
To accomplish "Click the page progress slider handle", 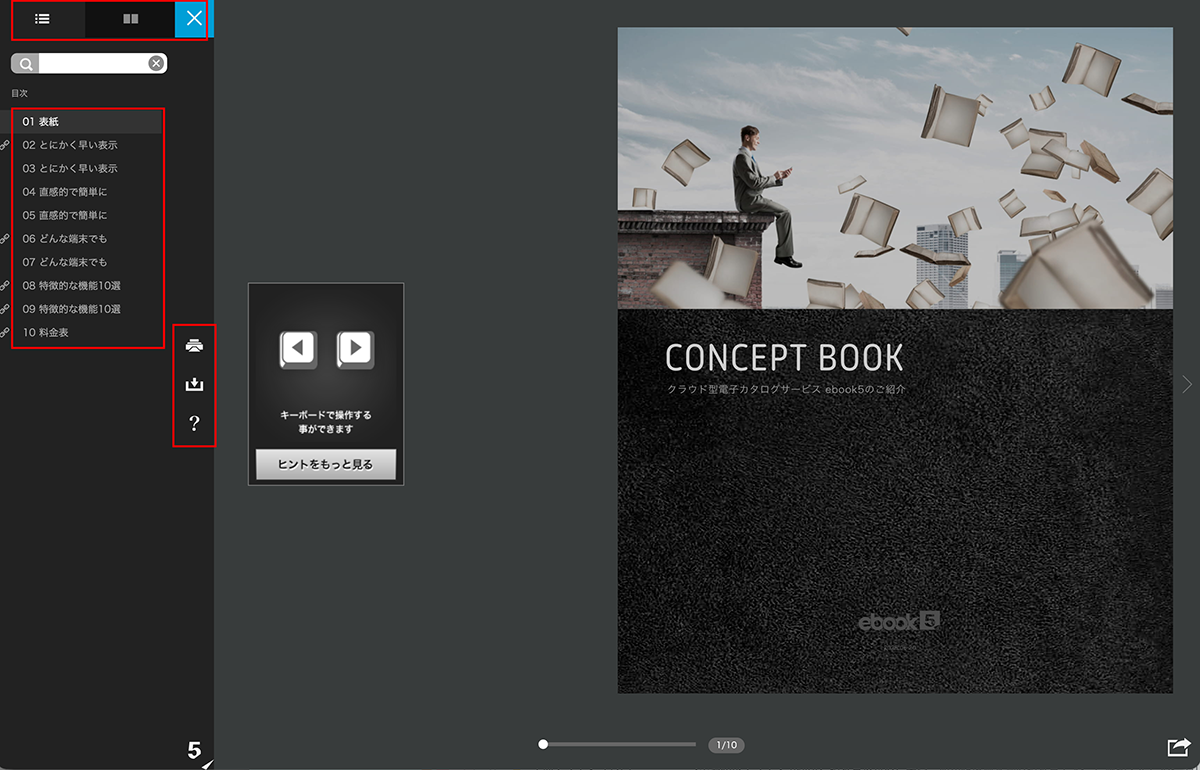I will [543, 744].
